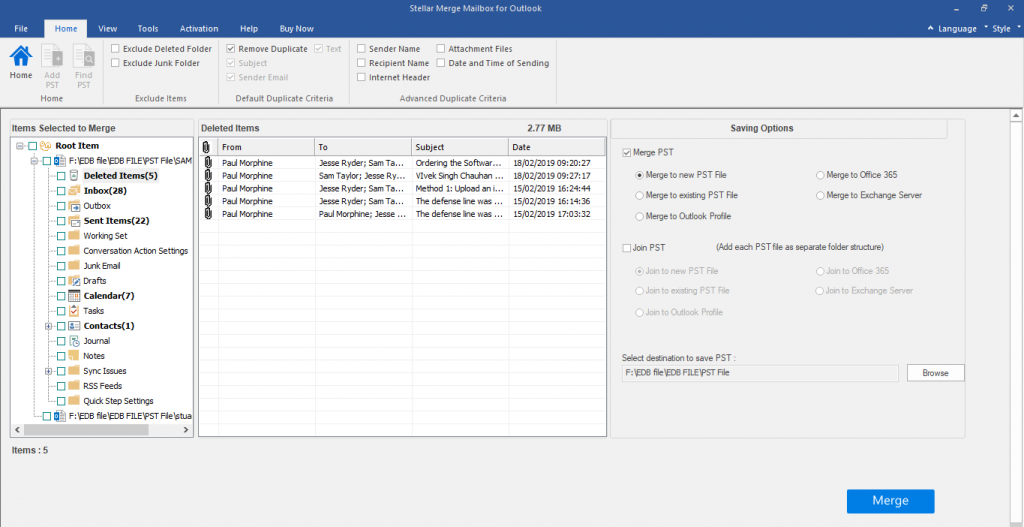Select Merge to new PST File

click(x=639, y=175)
